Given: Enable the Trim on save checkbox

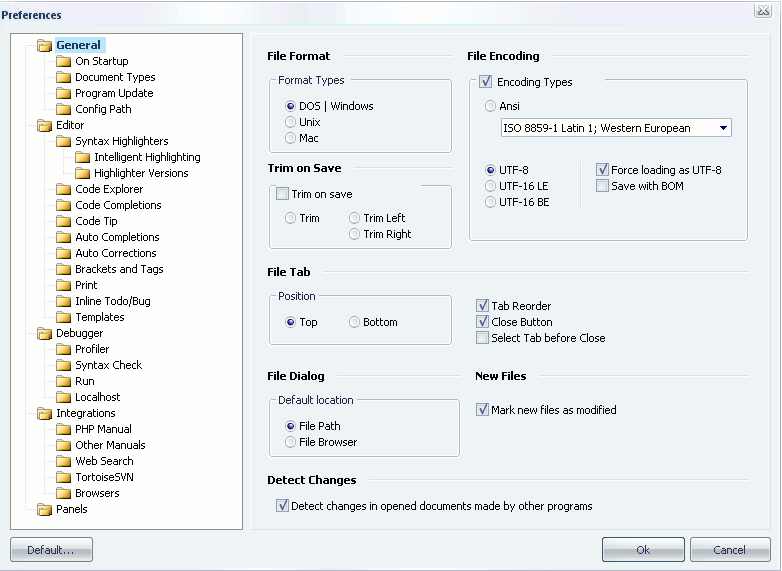Looking at the screenshot, I should [x=282, y=194].
